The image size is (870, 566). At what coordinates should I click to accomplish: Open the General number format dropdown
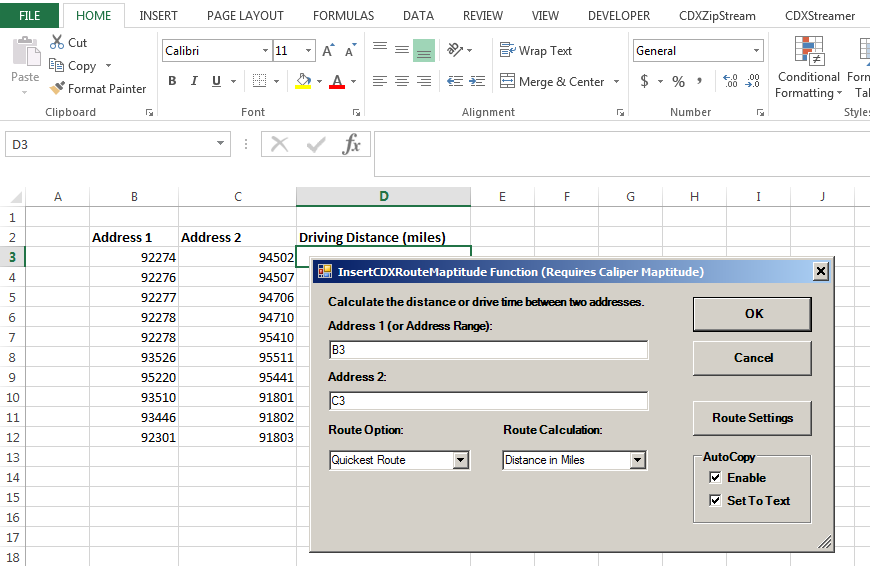(x=756, y=51)
